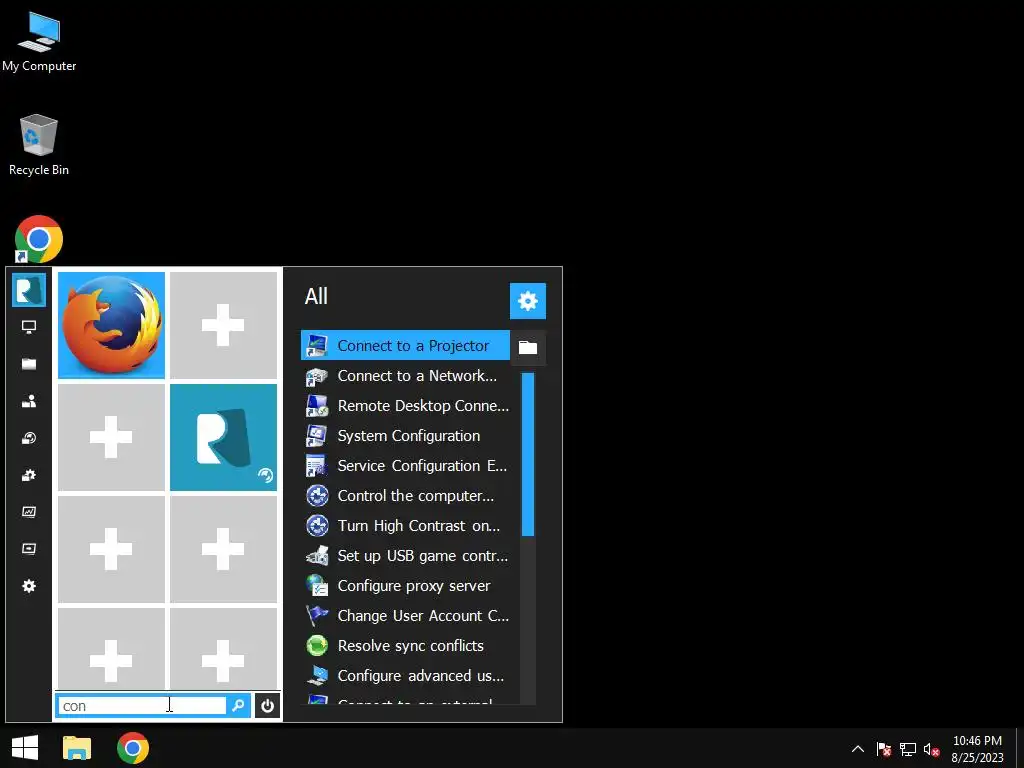Screen dimensions: 1024x768
Task: Click the blue results list scrollbar thumb
Action: click(x=528, y=454)
